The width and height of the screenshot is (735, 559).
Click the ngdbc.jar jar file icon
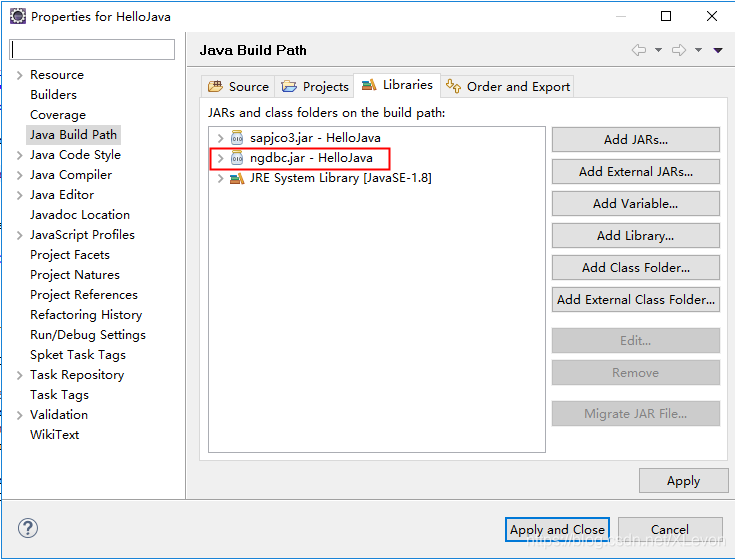(237, 158)
